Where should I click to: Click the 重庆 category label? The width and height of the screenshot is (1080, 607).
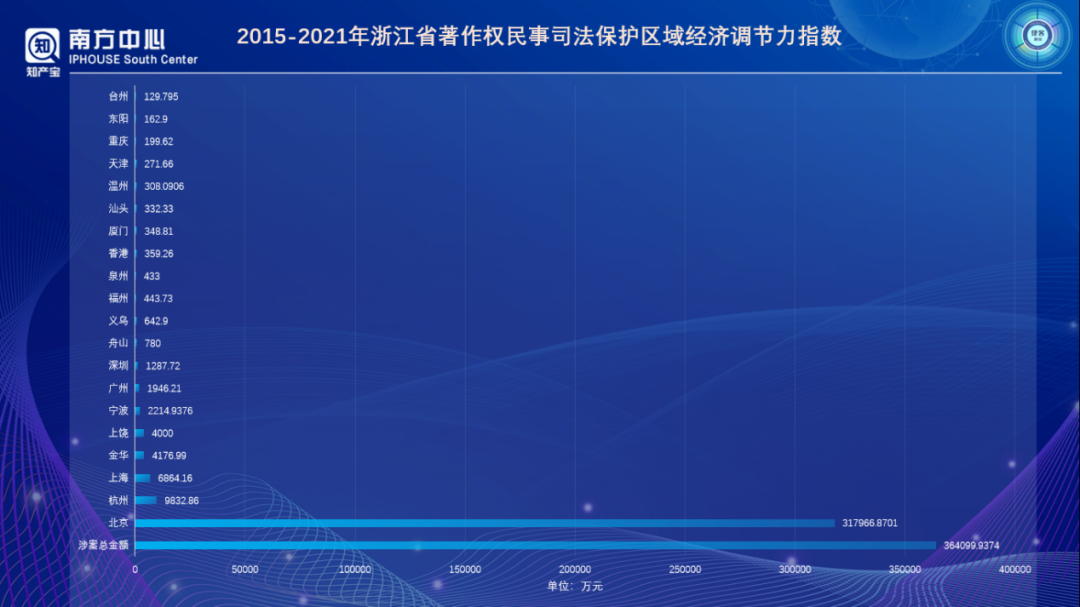tap(118, 141)
